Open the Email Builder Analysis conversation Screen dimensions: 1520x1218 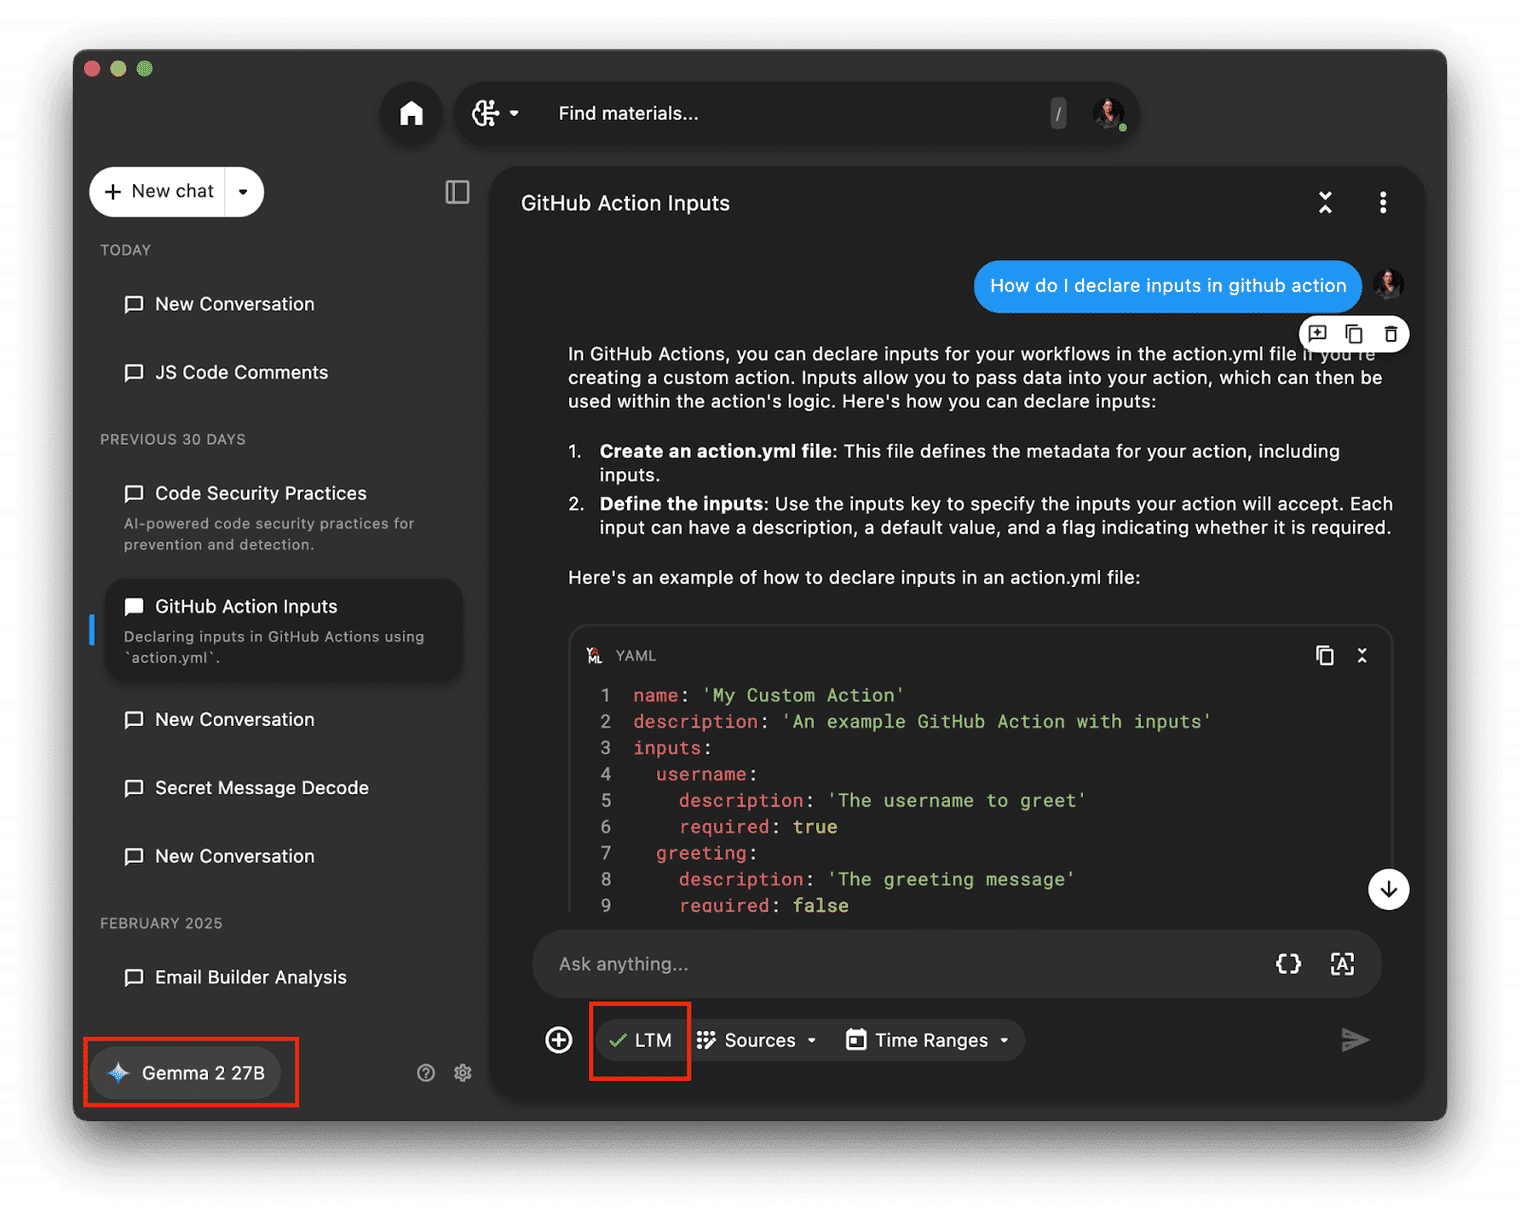pyautogui.click(x=284, y=977)
